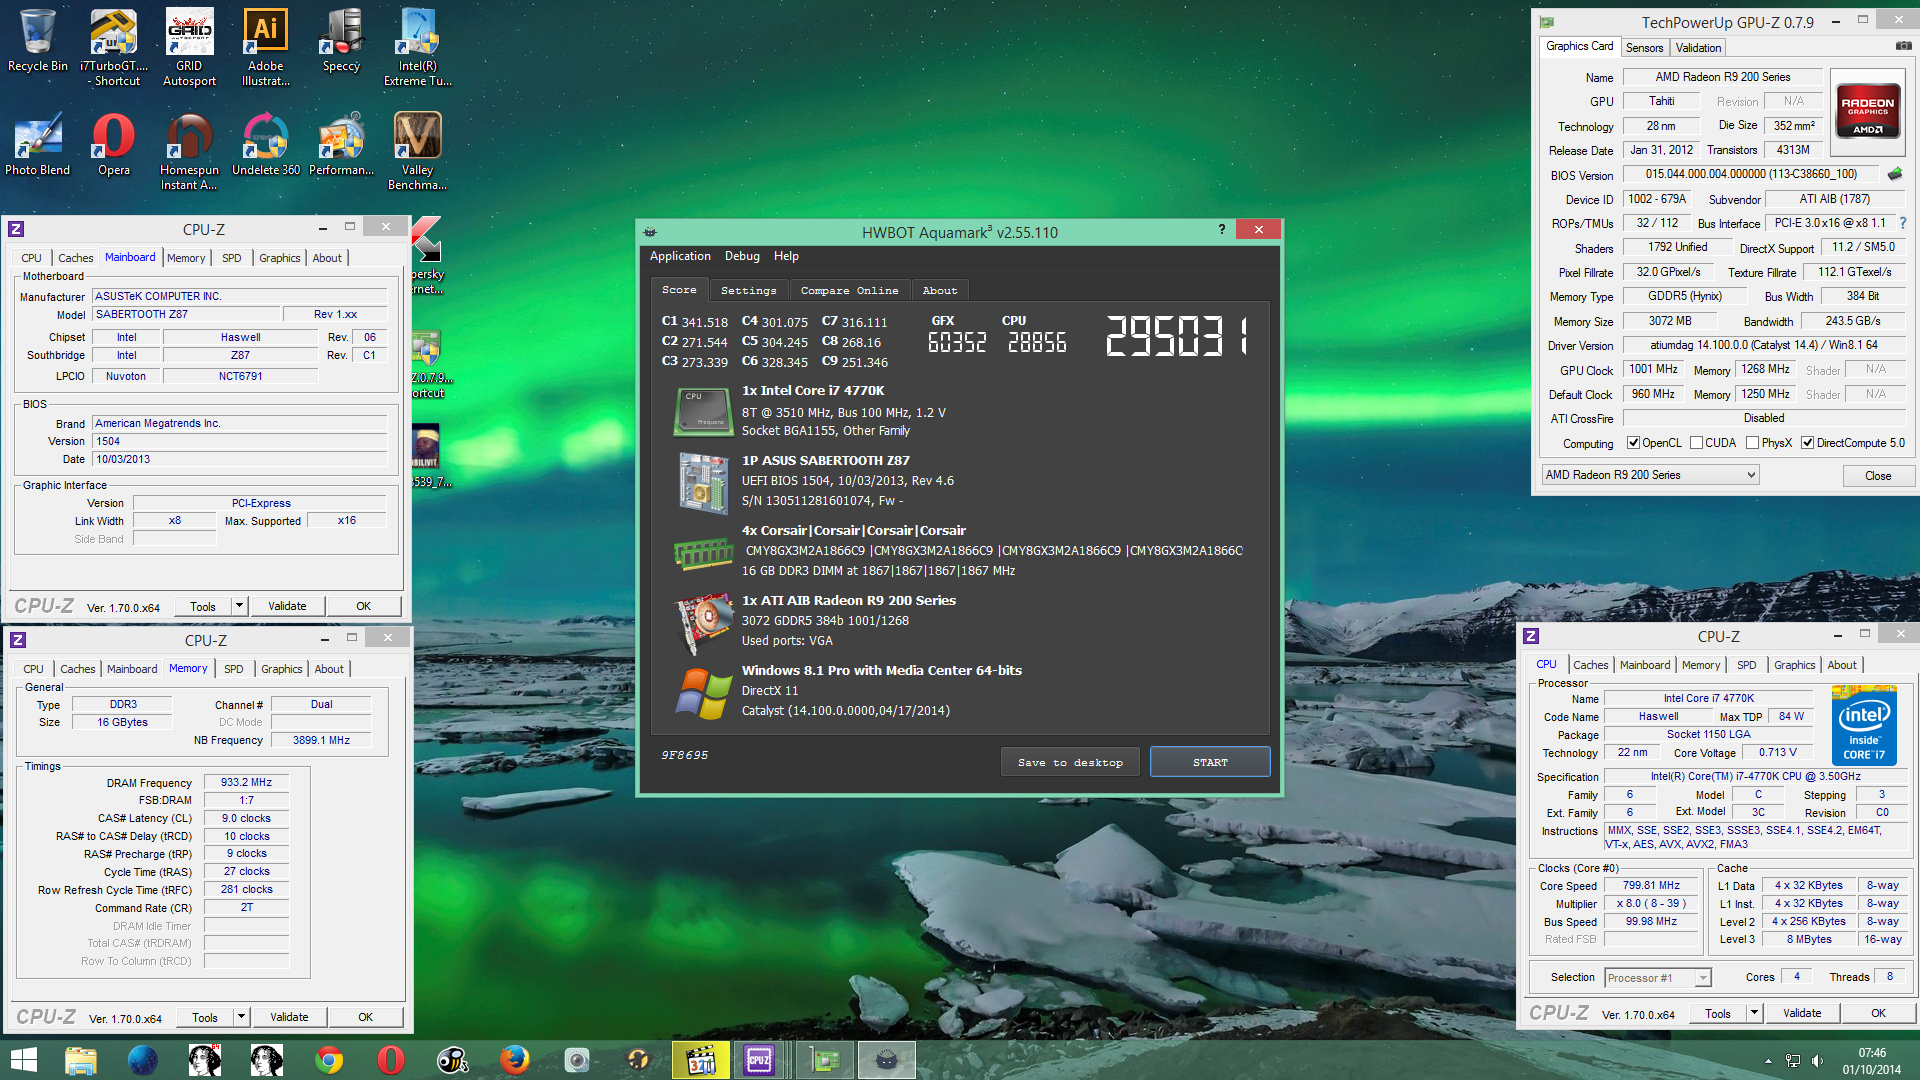This screenshot has height=1080, width=1920.
Task: Open the Application menu in HWBOT Aquamark
Action: pos(680,256)
